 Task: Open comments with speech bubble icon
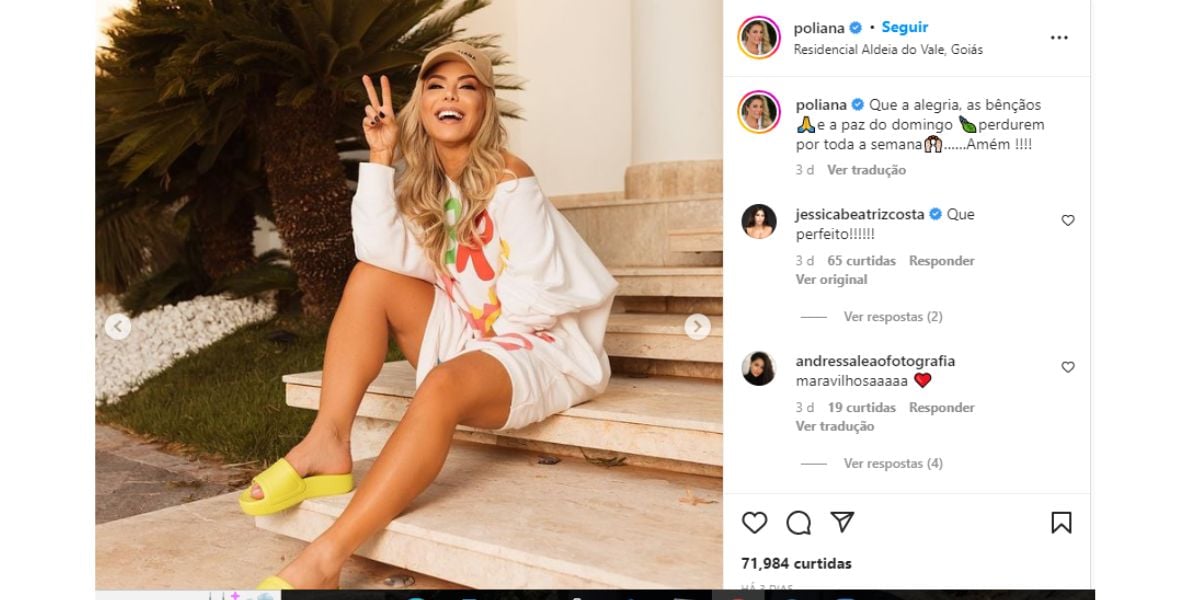click(x=798, y=522)
